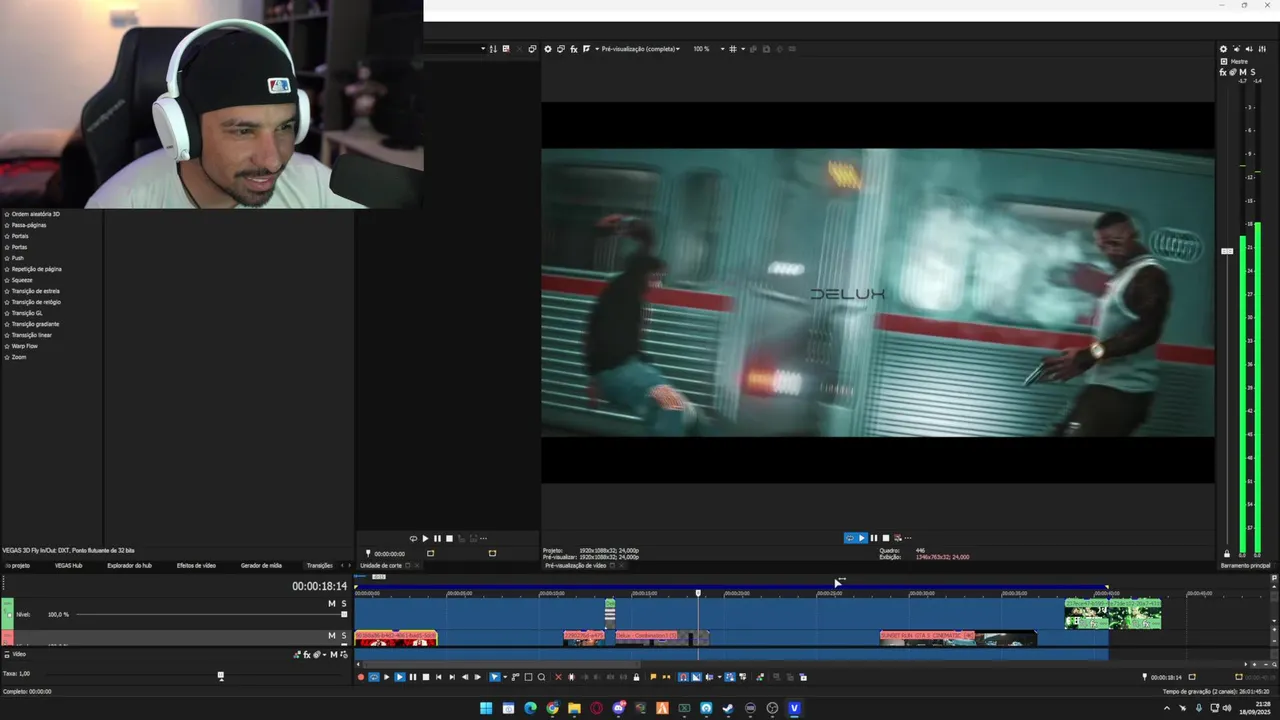Switch to the Efeitos de vídeo tab
Image resolution: width=1280 pixels, height=720 pixels.
click(x=196, y=565)
